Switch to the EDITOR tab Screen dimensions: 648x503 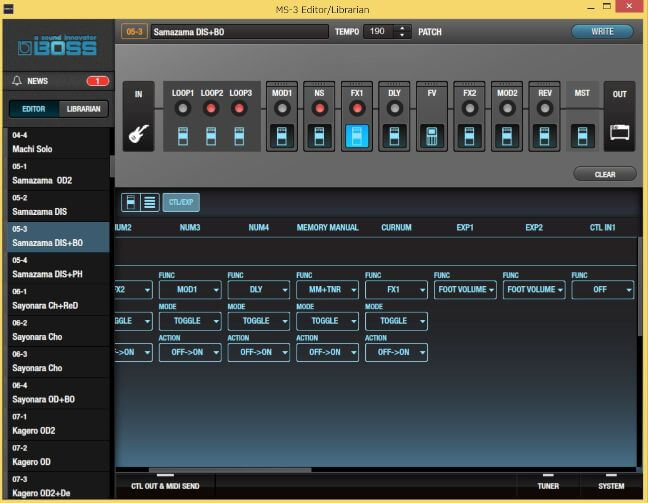click(x=34, y=109)
